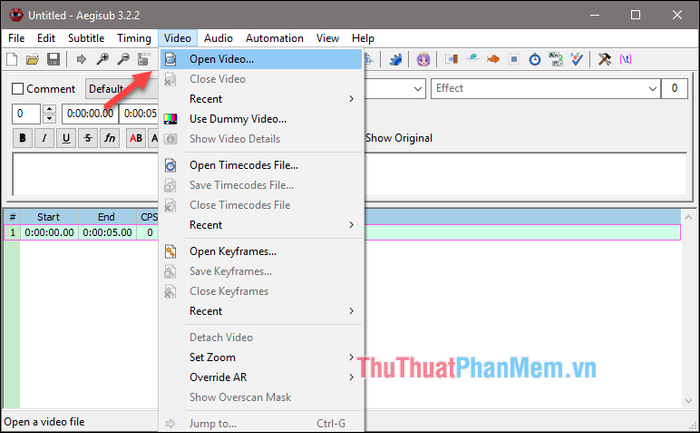Expand the Override AR submenu
The height and width of the screenshot is (433, 700).
click(x=261, y=377)
